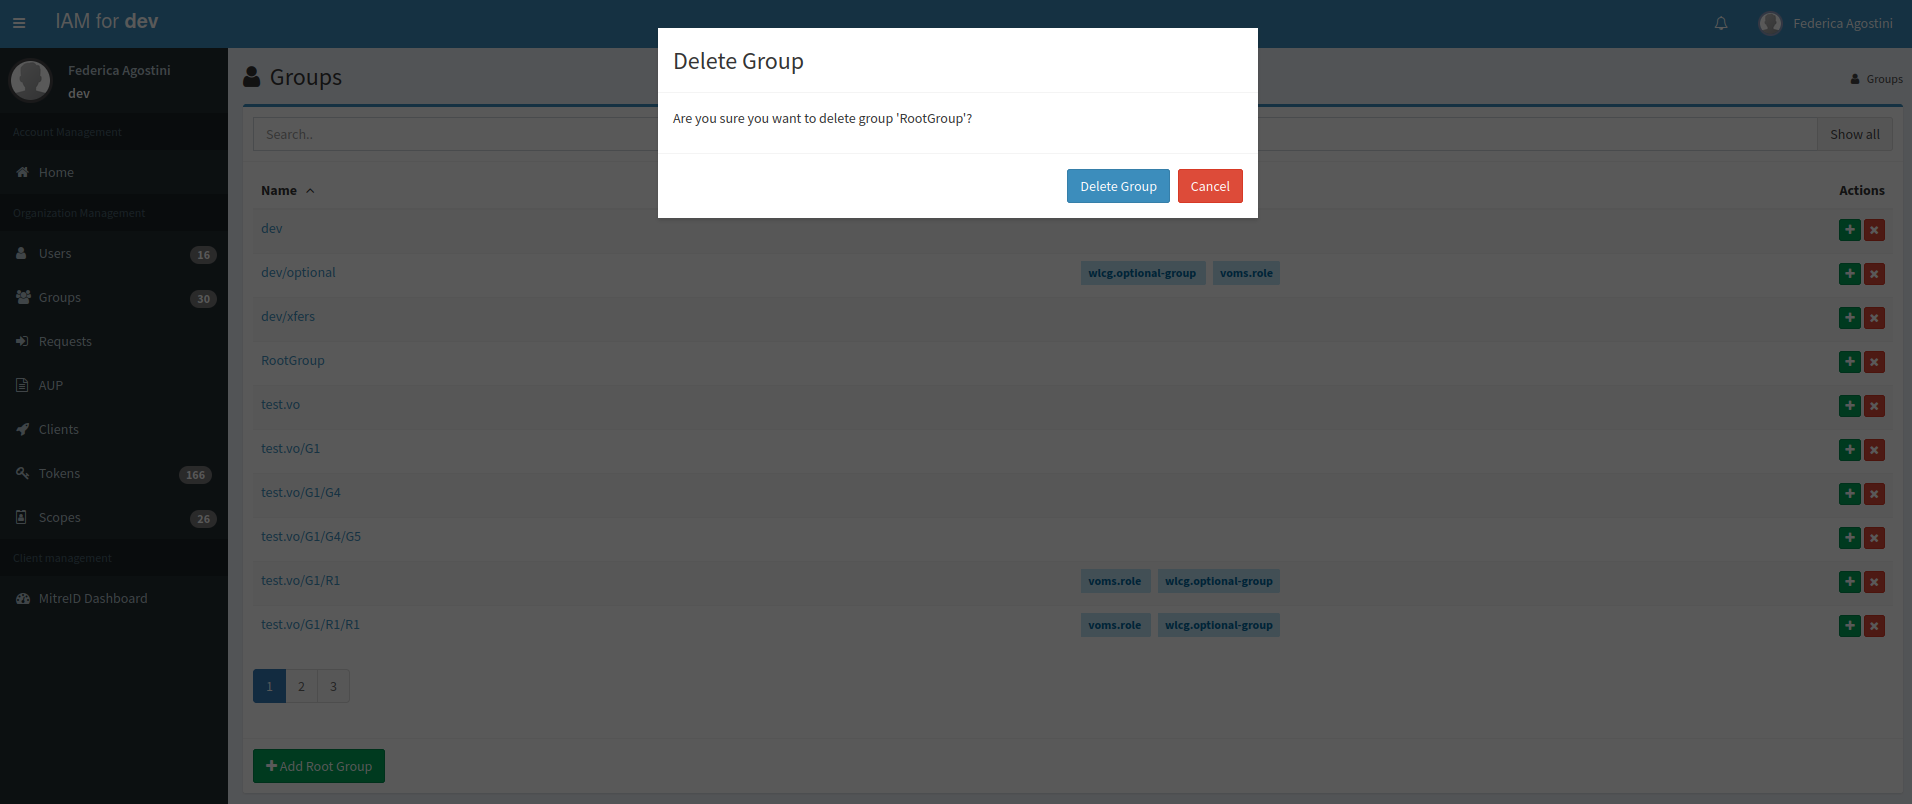Delete icon for test.vo/G1/G4 group
This screenshot has width=1912, height=804.
[x=1875, y=494]
